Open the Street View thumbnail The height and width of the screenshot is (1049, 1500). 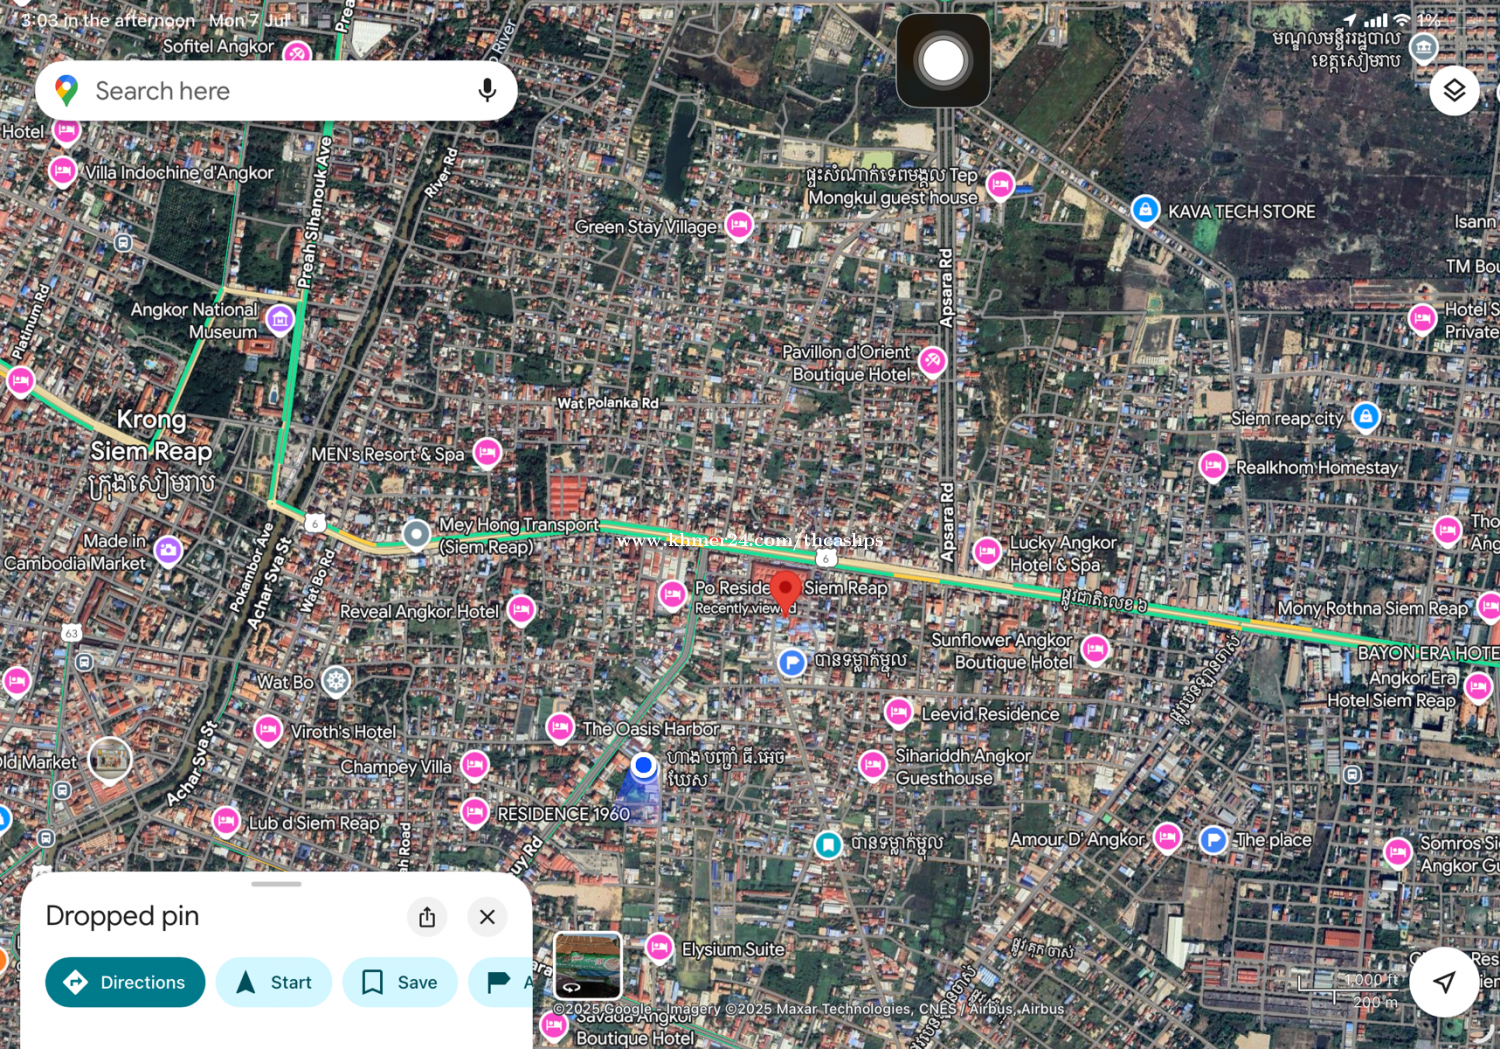pos(587,965)
